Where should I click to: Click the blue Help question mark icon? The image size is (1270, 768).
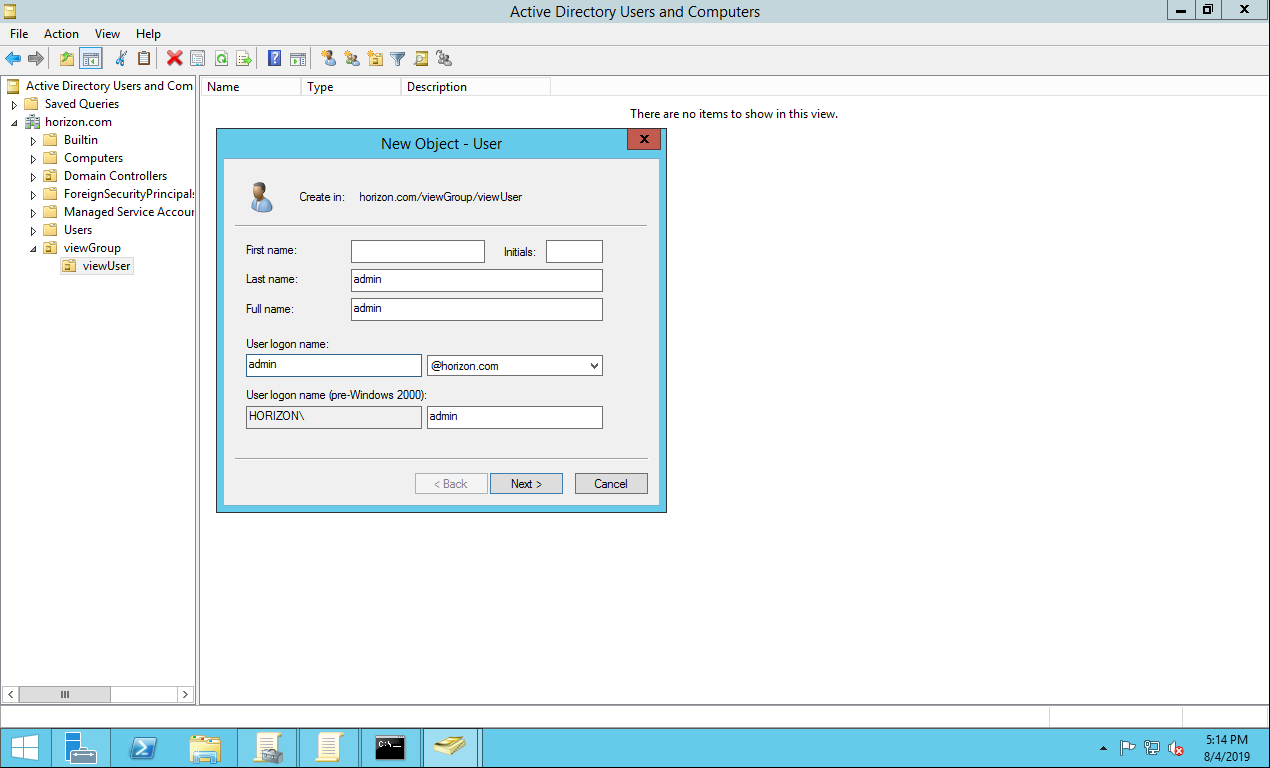coord(274,59)
